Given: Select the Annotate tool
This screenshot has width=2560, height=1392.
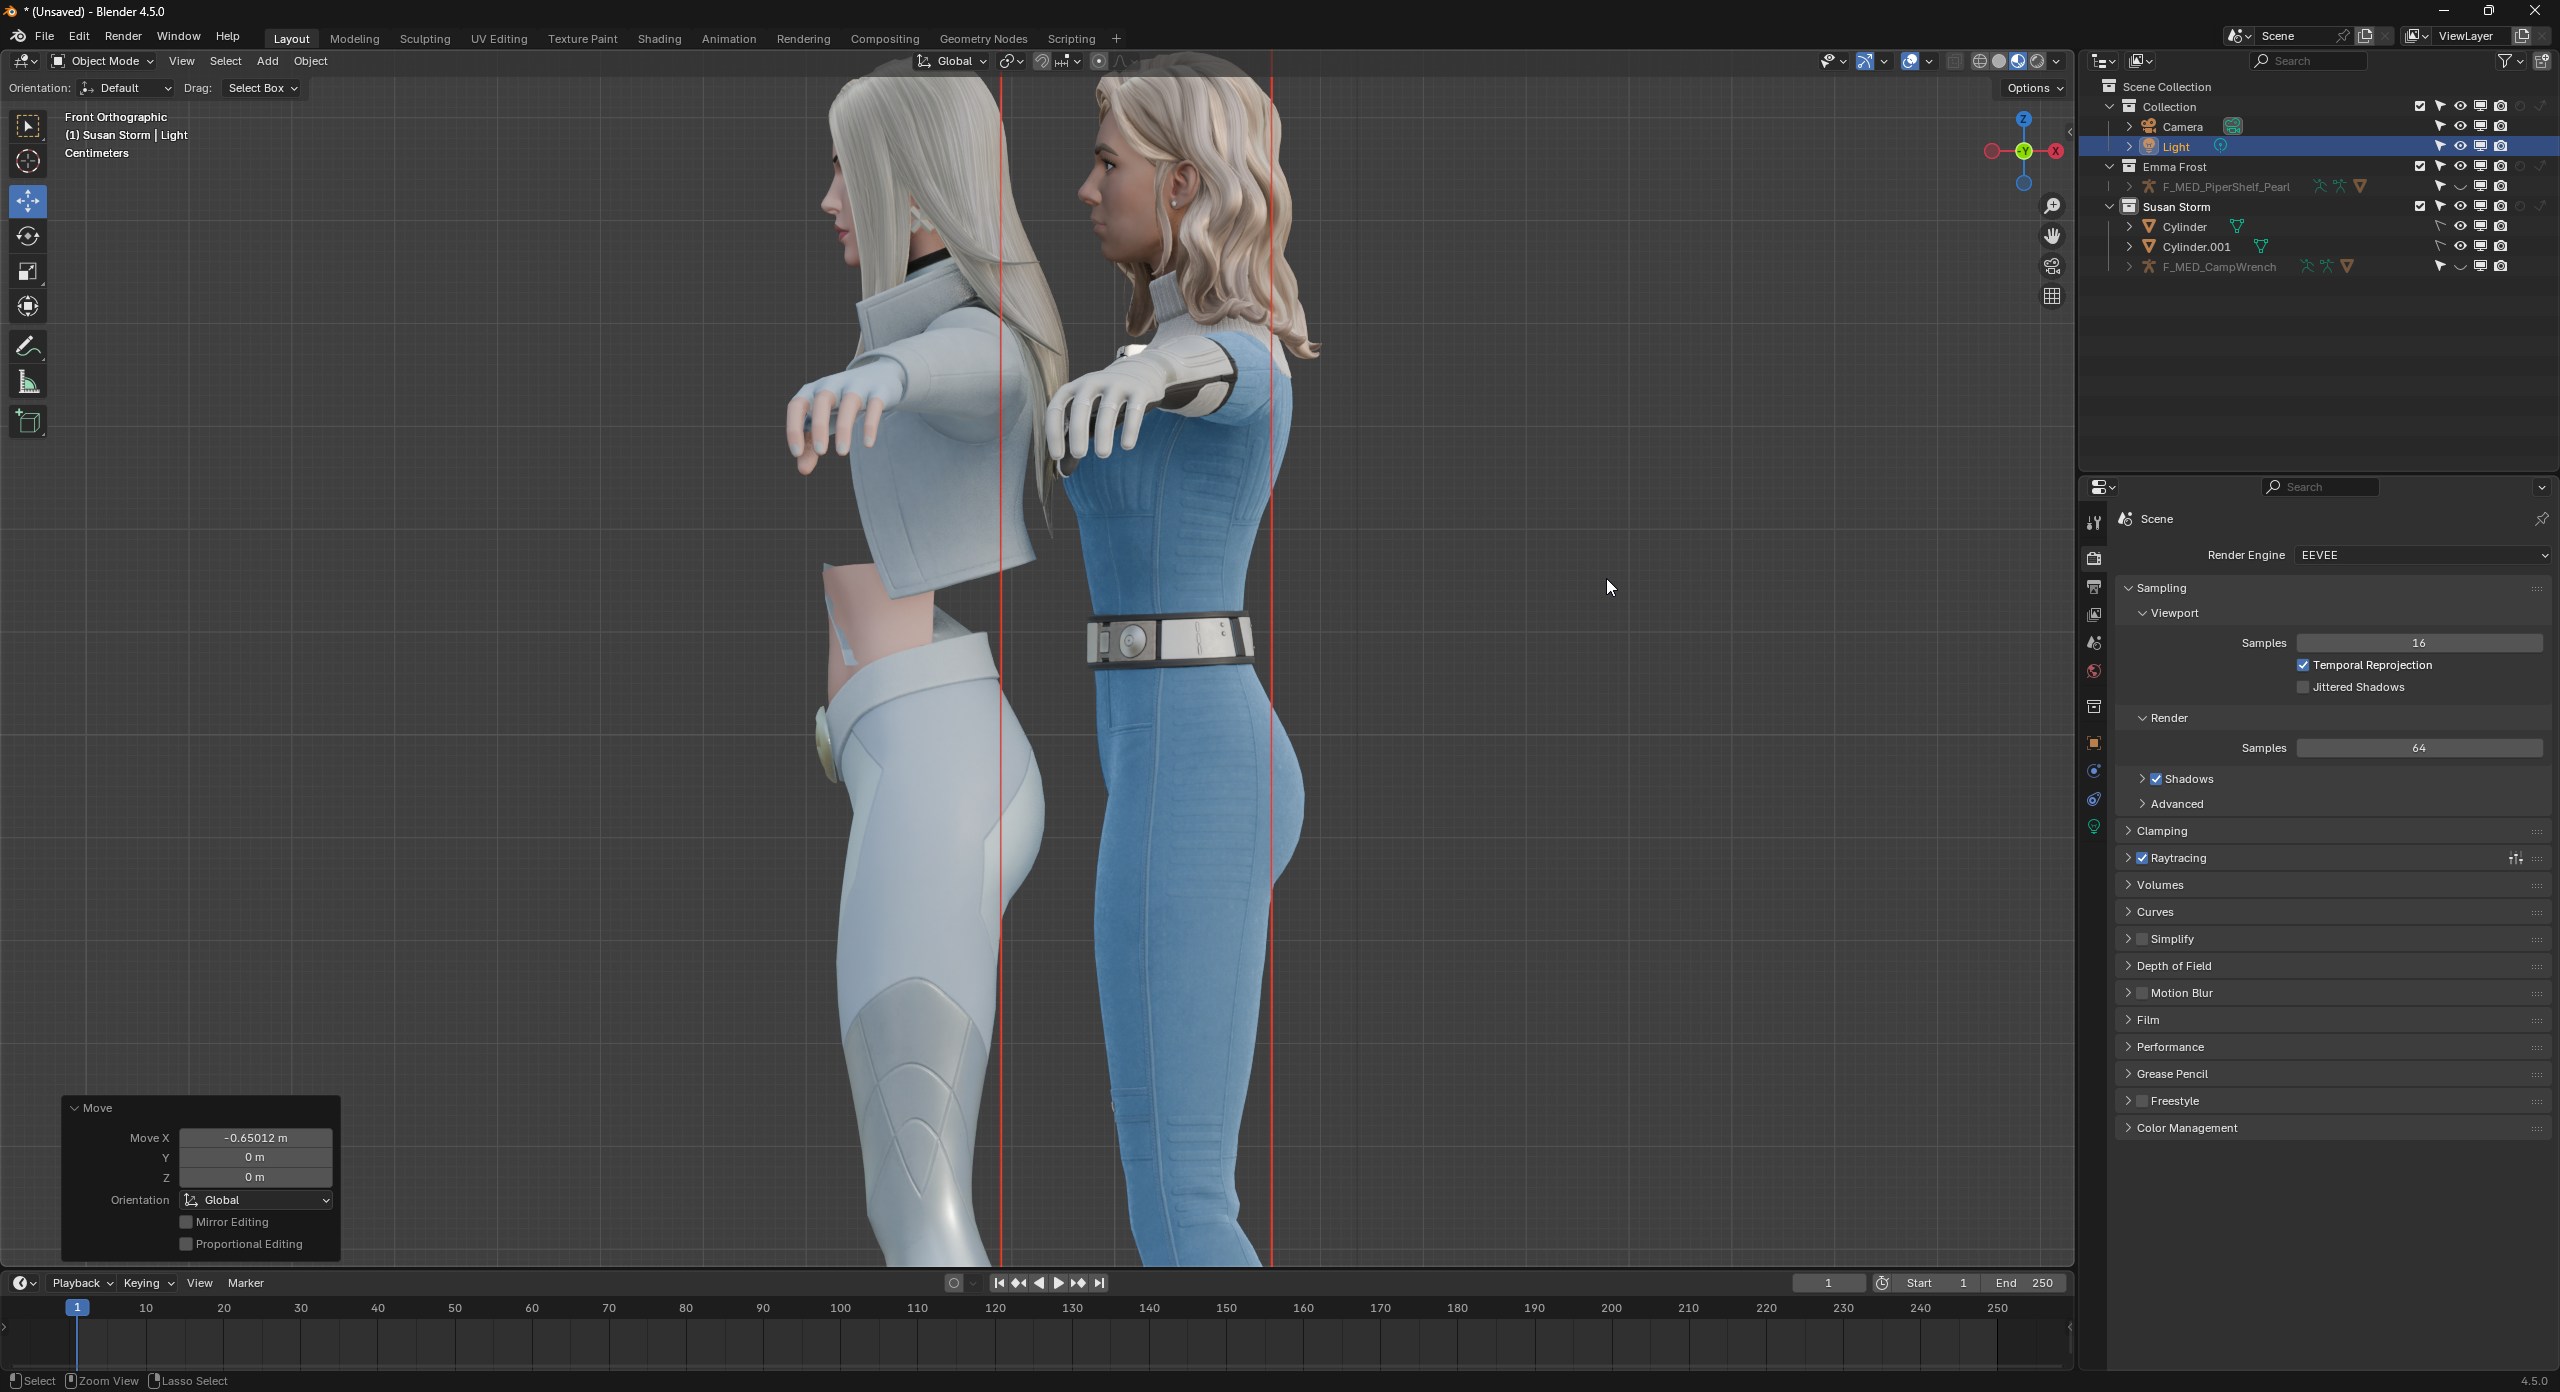Looking at the screenshot, I should pos(28,347).
